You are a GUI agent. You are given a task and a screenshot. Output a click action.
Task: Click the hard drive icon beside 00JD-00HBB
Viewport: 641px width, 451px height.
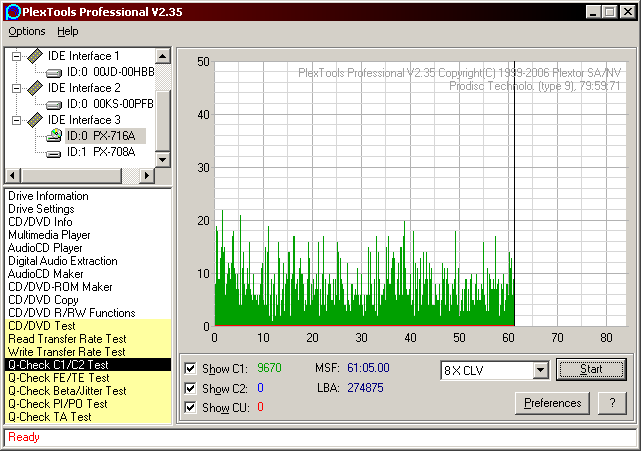tap(54, 73)
